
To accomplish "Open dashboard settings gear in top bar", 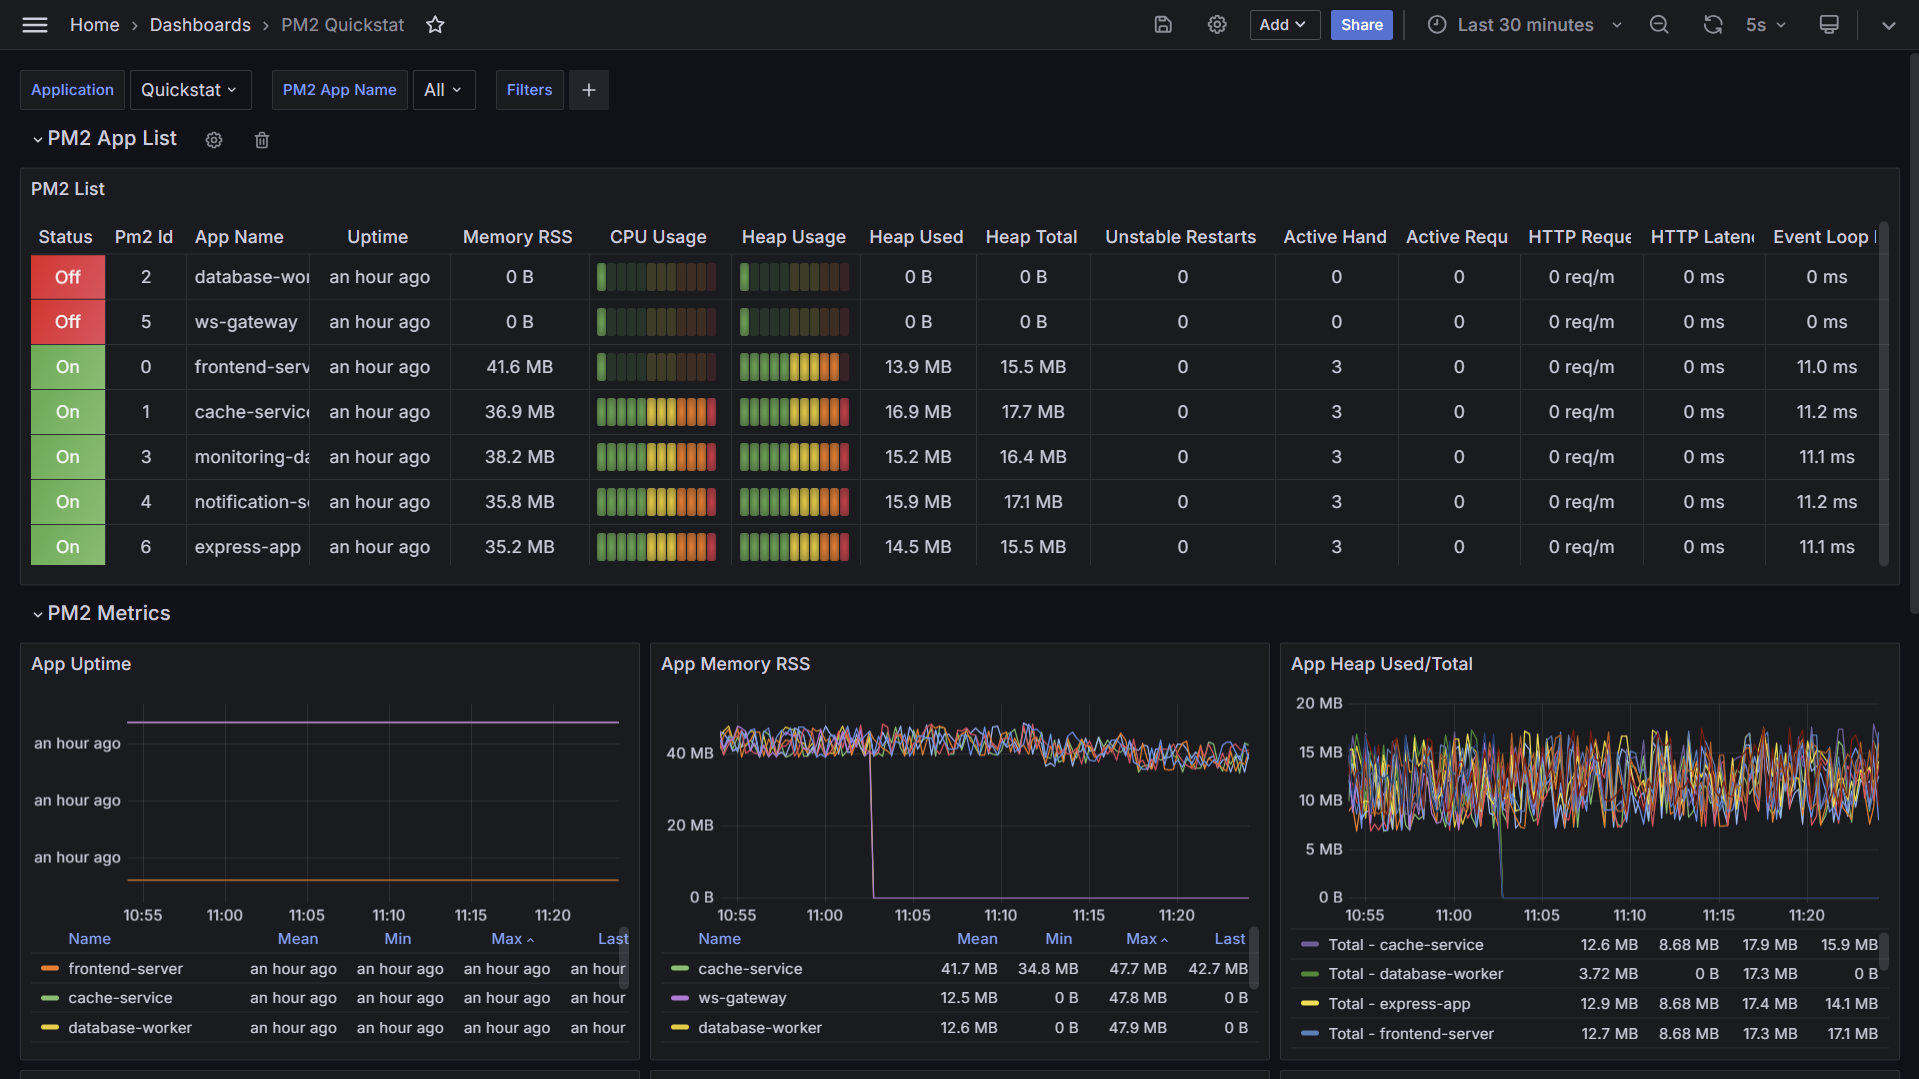I will coord(1217,25).
